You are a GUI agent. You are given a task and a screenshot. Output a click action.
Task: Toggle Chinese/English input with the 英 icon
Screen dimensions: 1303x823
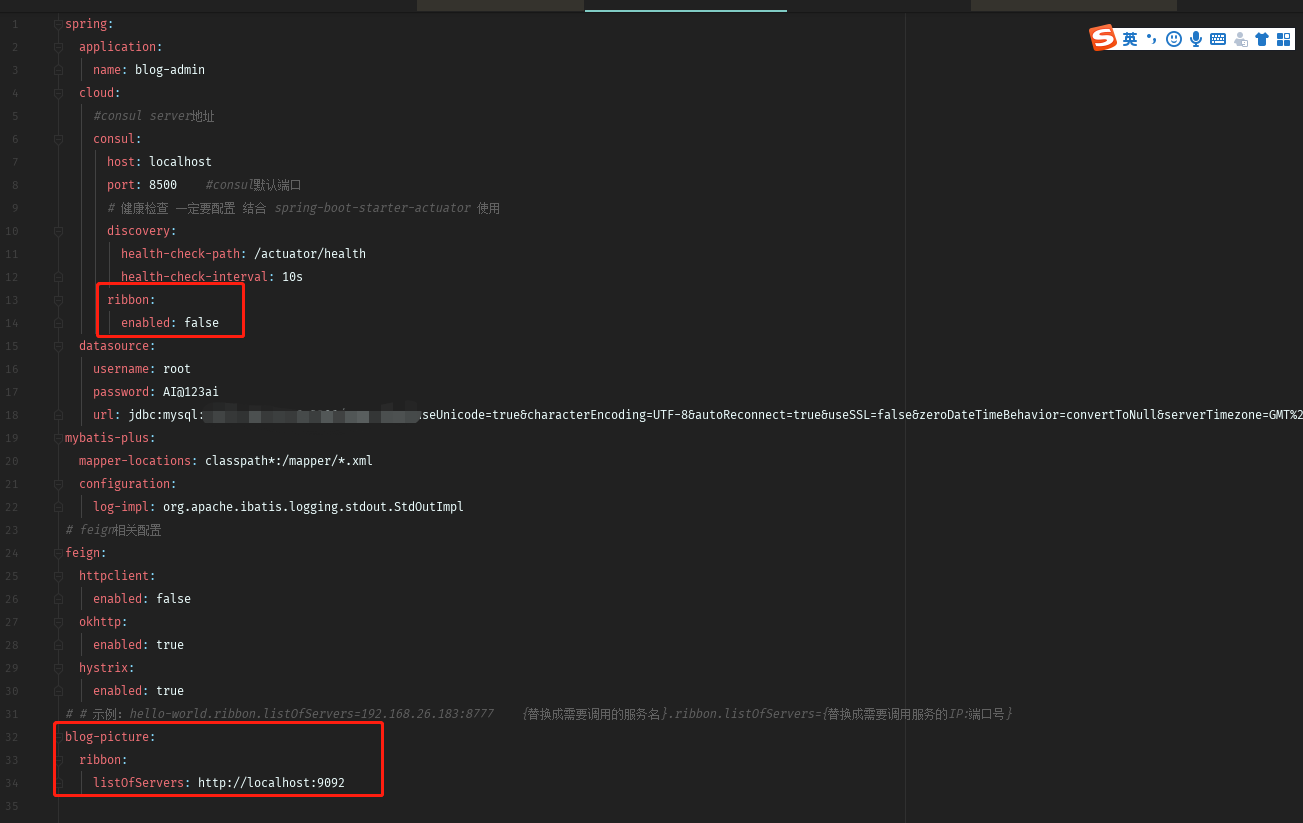tap(1129, 38)
